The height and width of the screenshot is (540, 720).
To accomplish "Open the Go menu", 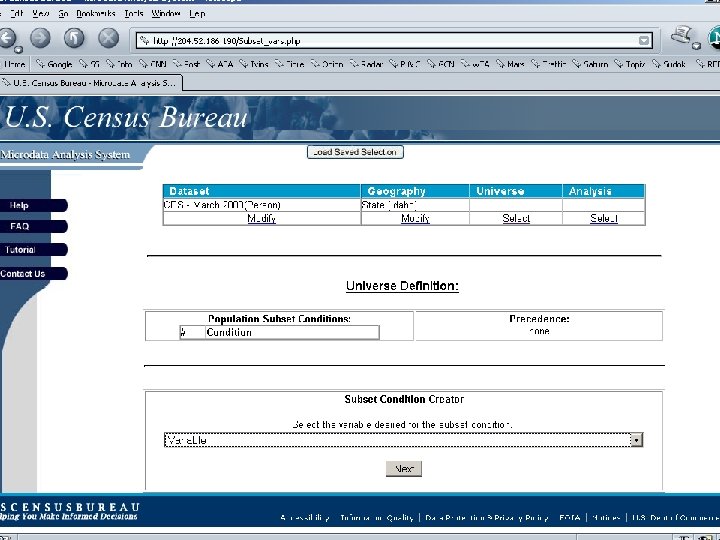I will pyautogui.click(x=63, y=13).
